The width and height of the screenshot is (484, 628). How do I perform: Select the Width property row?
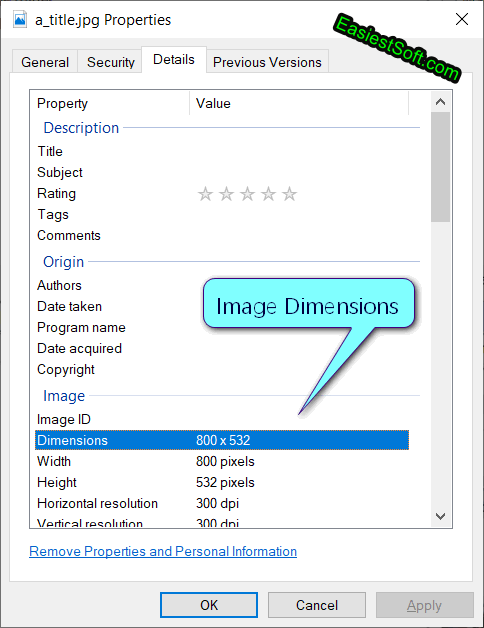(222, 461)
